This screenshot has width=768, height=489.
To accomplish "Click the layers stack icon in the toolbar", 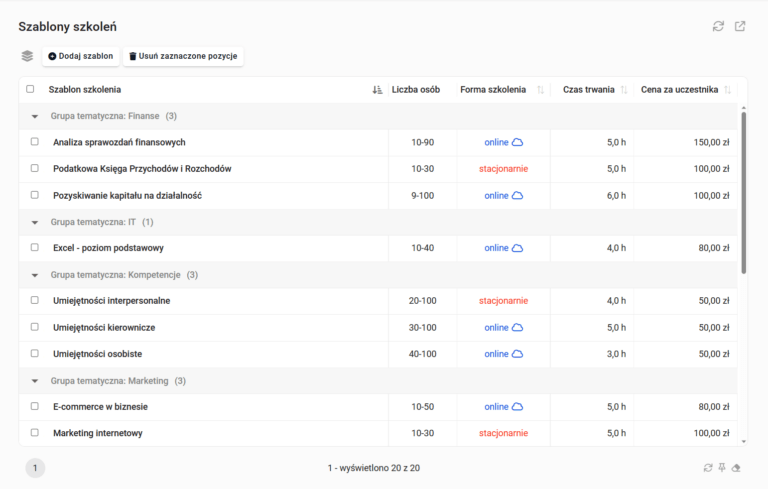I will [x=27, y=56].
